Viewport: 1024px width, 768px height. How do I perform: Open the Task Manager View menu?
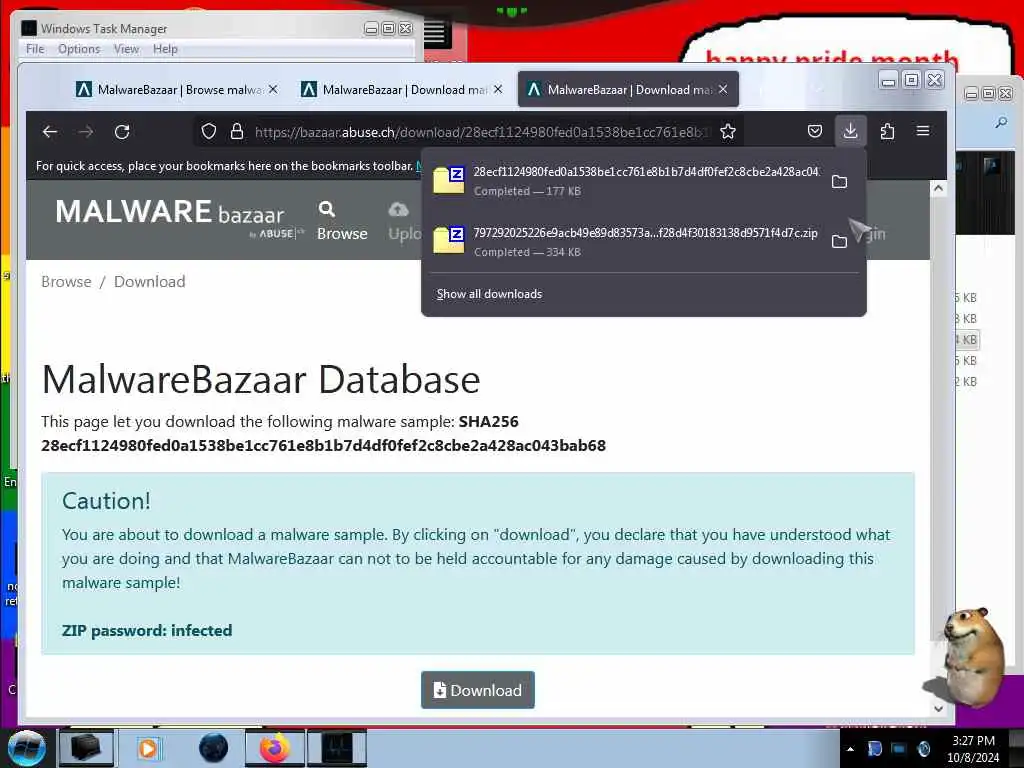click(126, 49)
